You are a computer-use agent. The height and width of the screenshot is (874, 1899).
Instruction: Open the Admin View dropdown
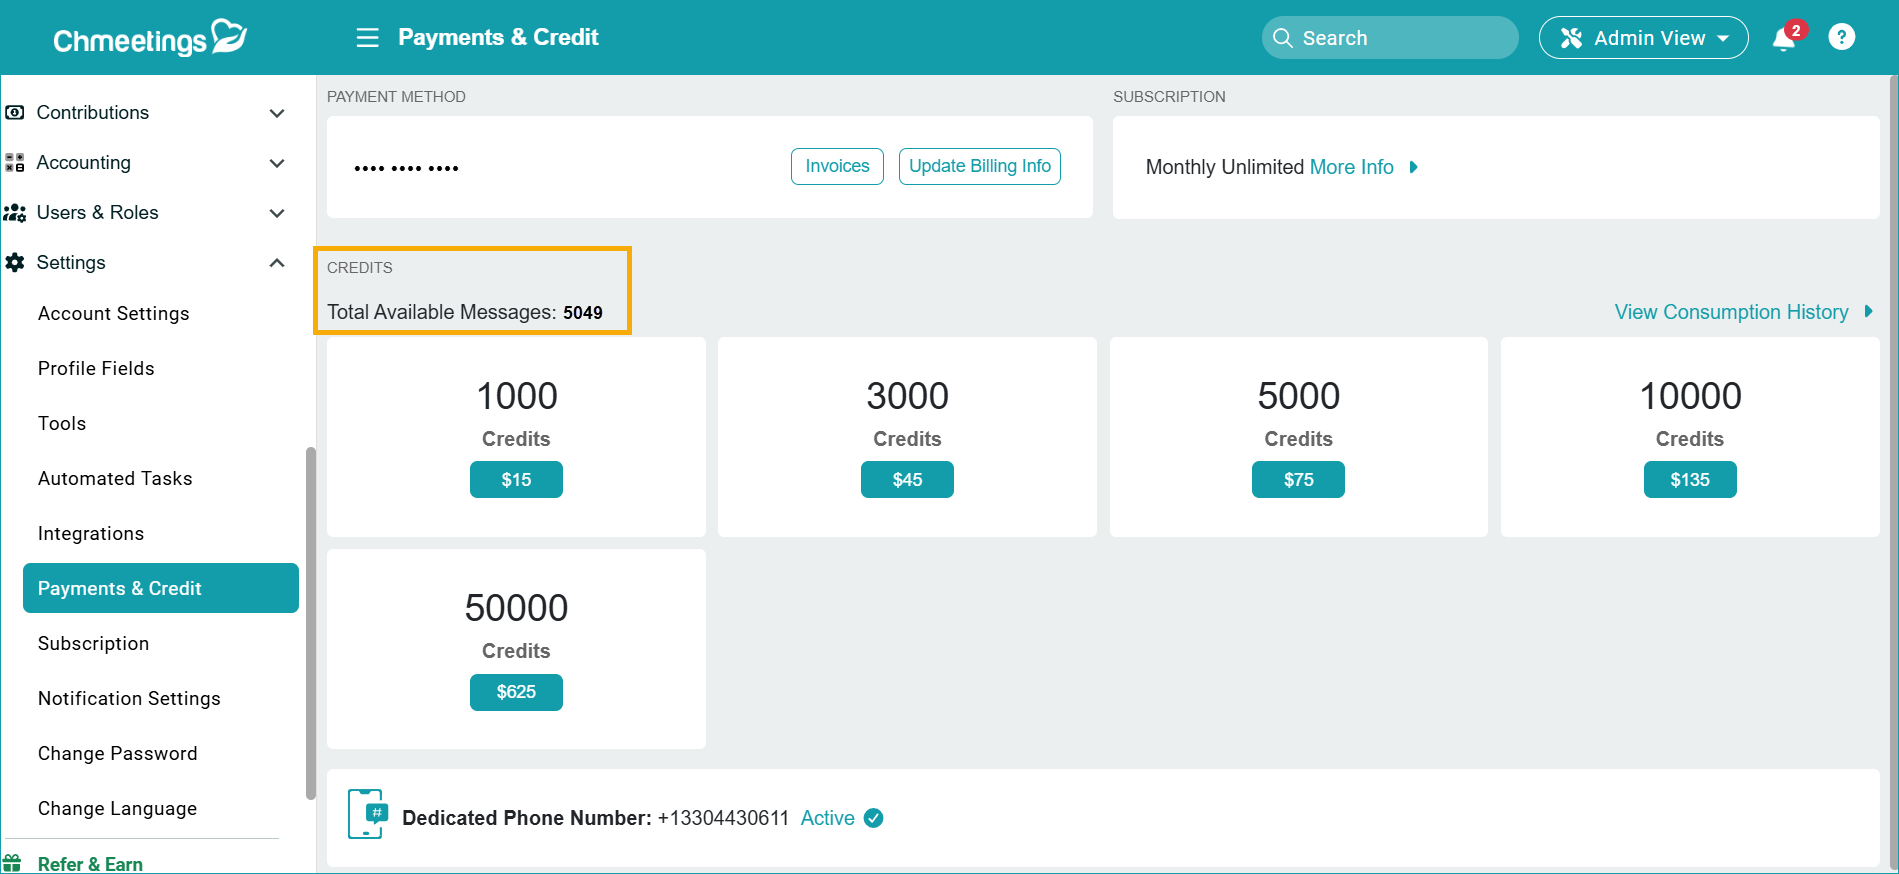coord(1643,38)
